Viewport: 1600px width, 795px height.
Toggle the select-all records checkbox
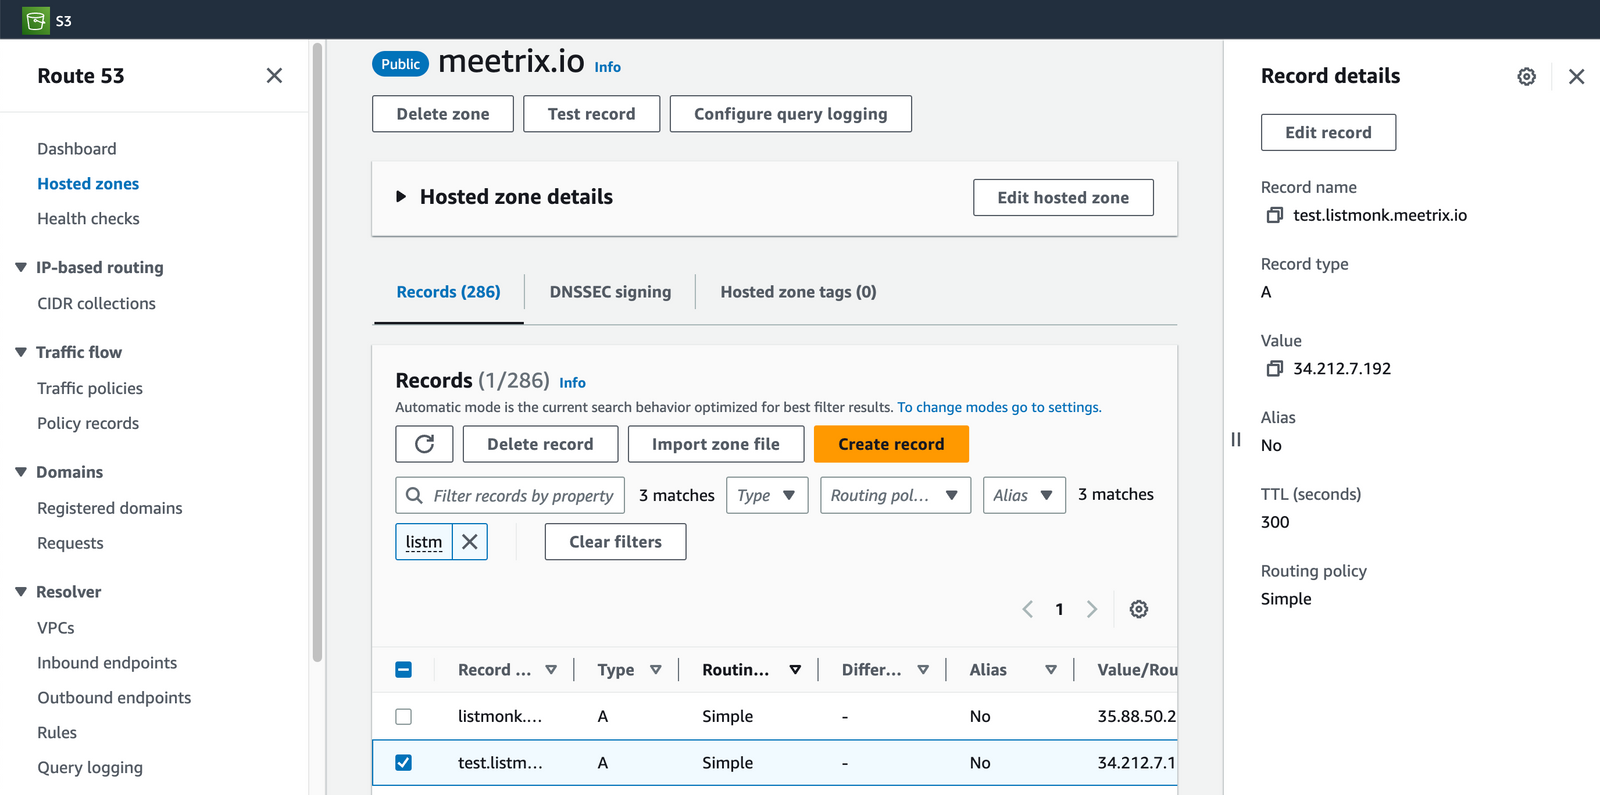click(x=404, y=670)
